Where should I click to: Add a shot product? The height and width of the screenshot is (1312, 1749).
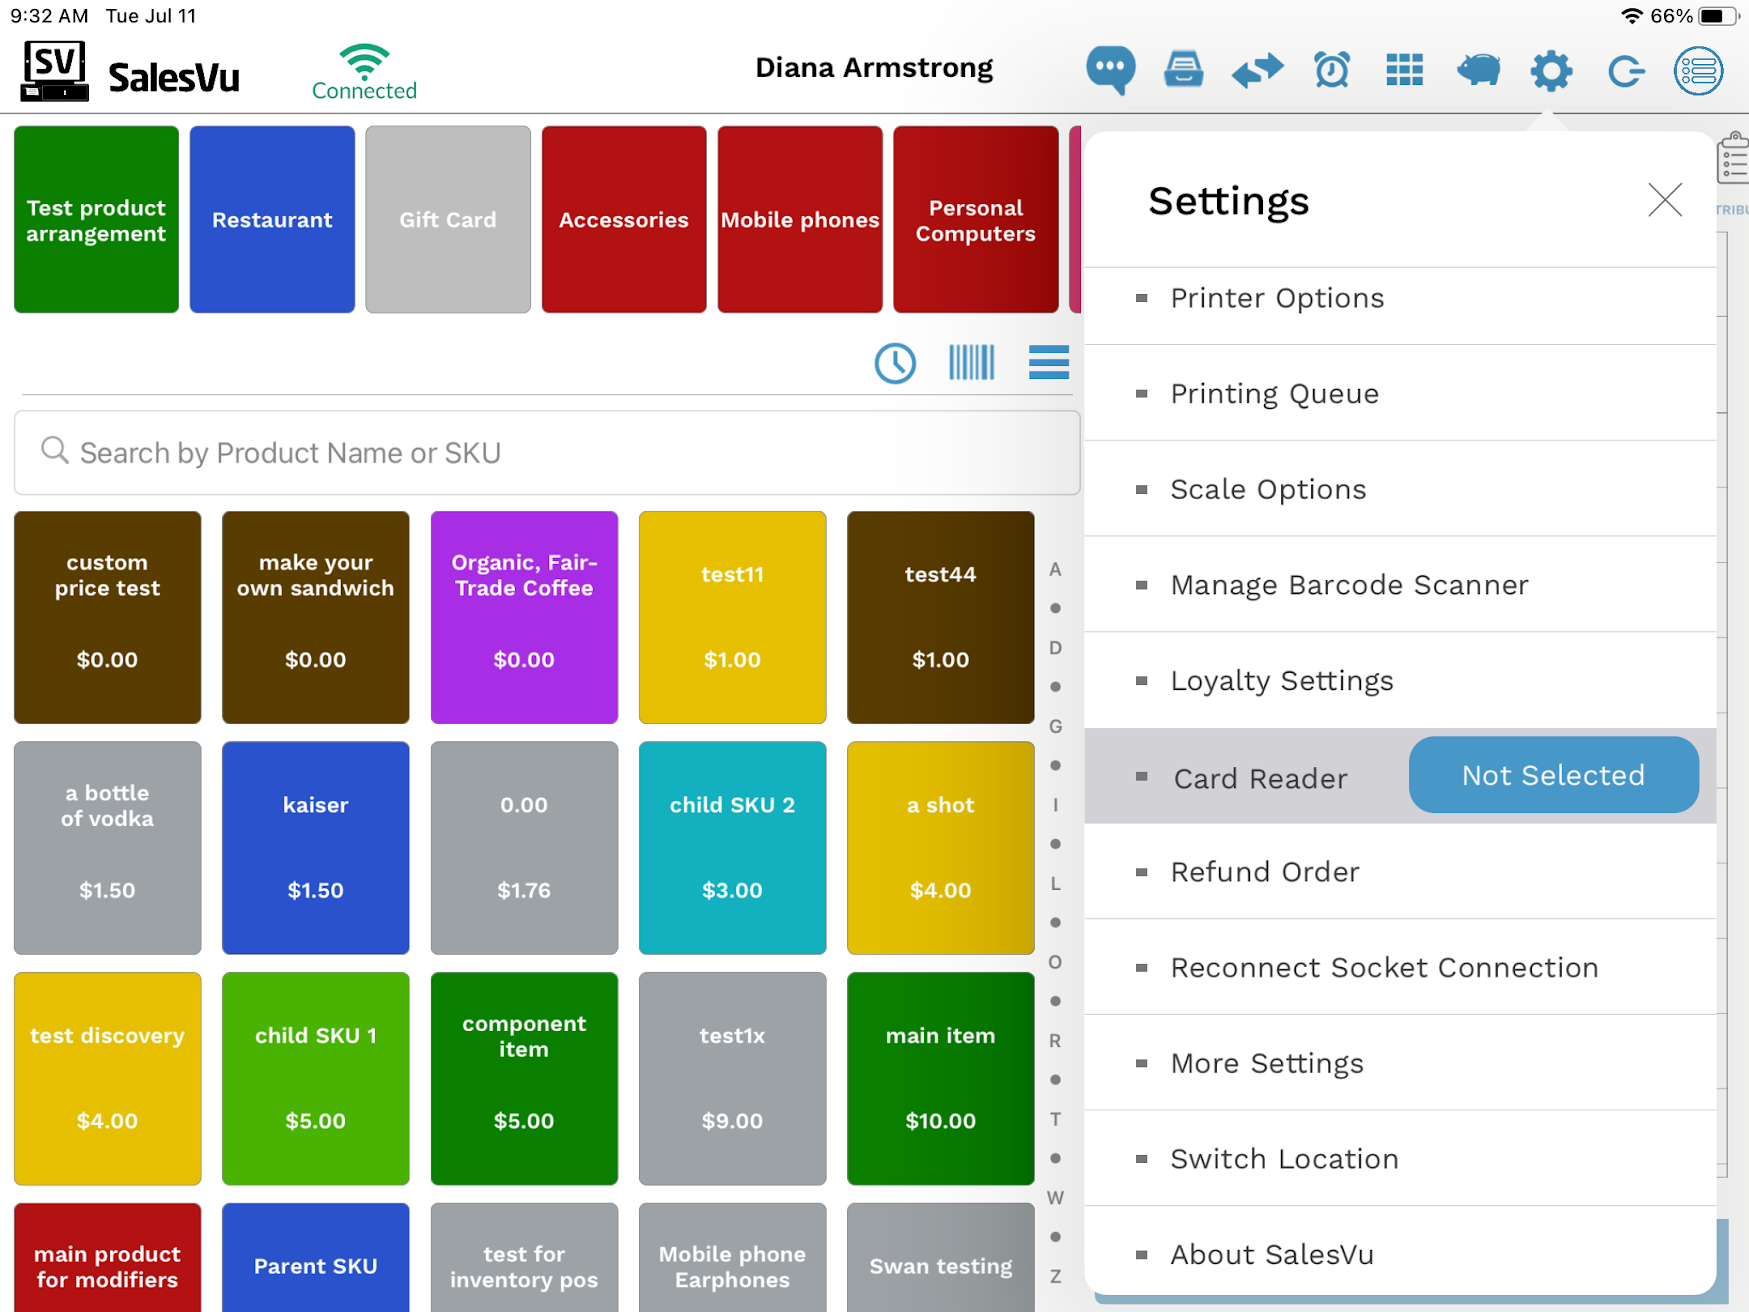pos(940,848)
